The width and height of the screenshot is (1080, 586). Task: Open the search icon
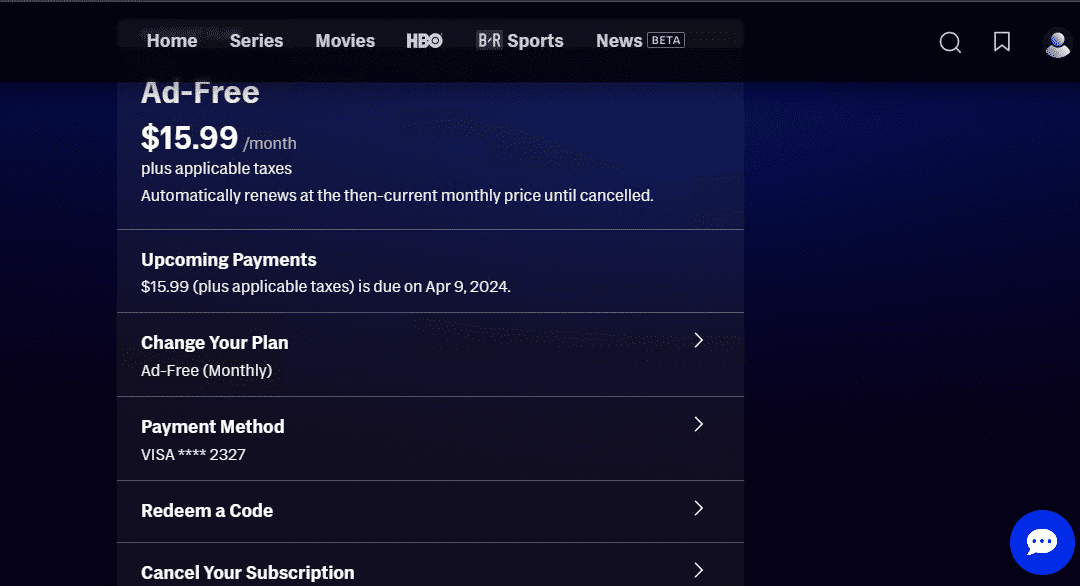pos(950,42)
